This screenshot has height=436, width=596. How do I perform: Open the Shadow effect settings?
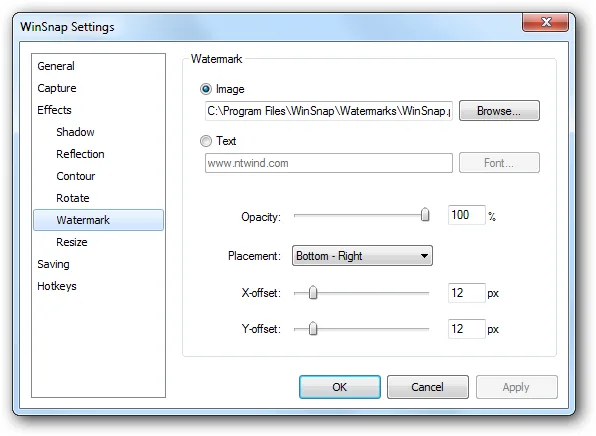[75, 132]
